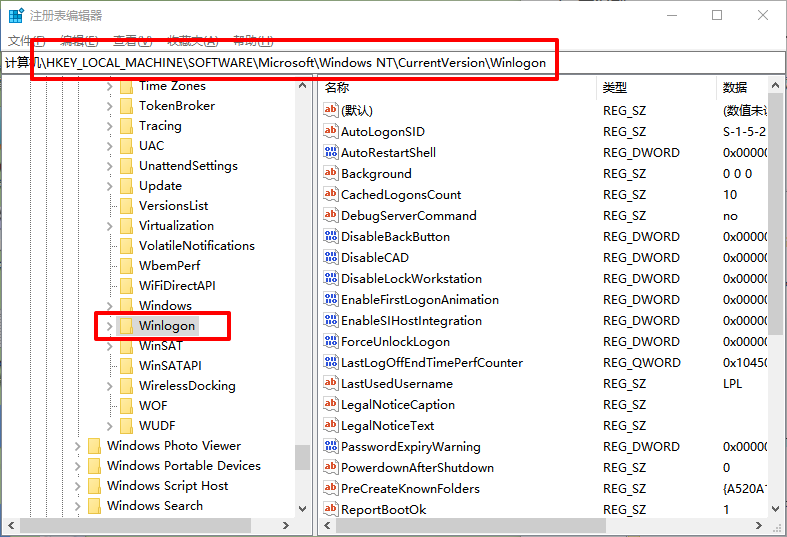The width and height of the screenshot is (787, 537).
Task: Open the 收藏夹(A) favorites menu
Action: pyautogui.click(x=193, y=40)
